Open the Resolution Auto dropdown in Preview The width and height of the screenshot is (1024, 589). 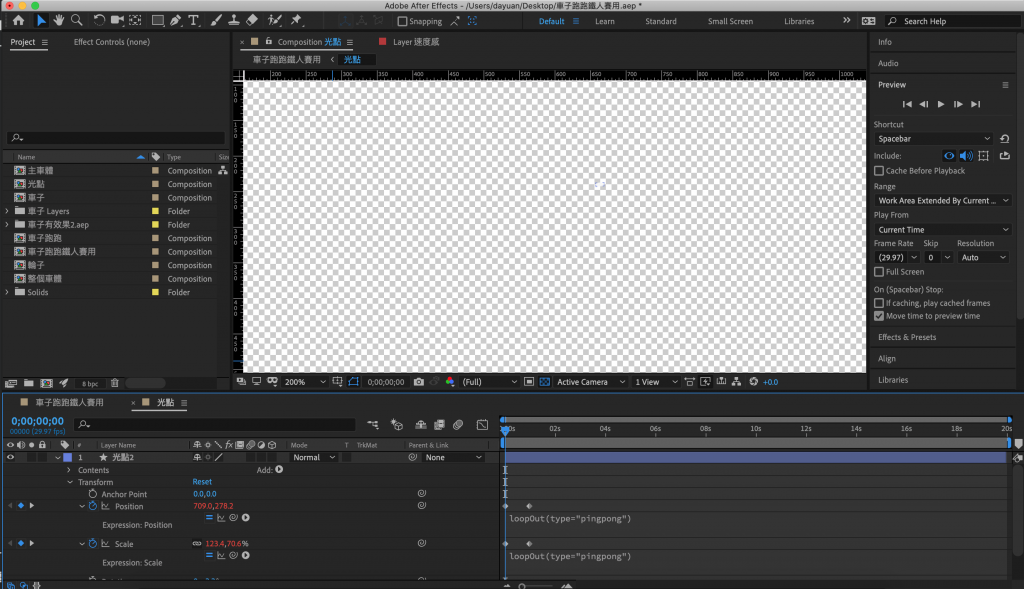(983, 258)
